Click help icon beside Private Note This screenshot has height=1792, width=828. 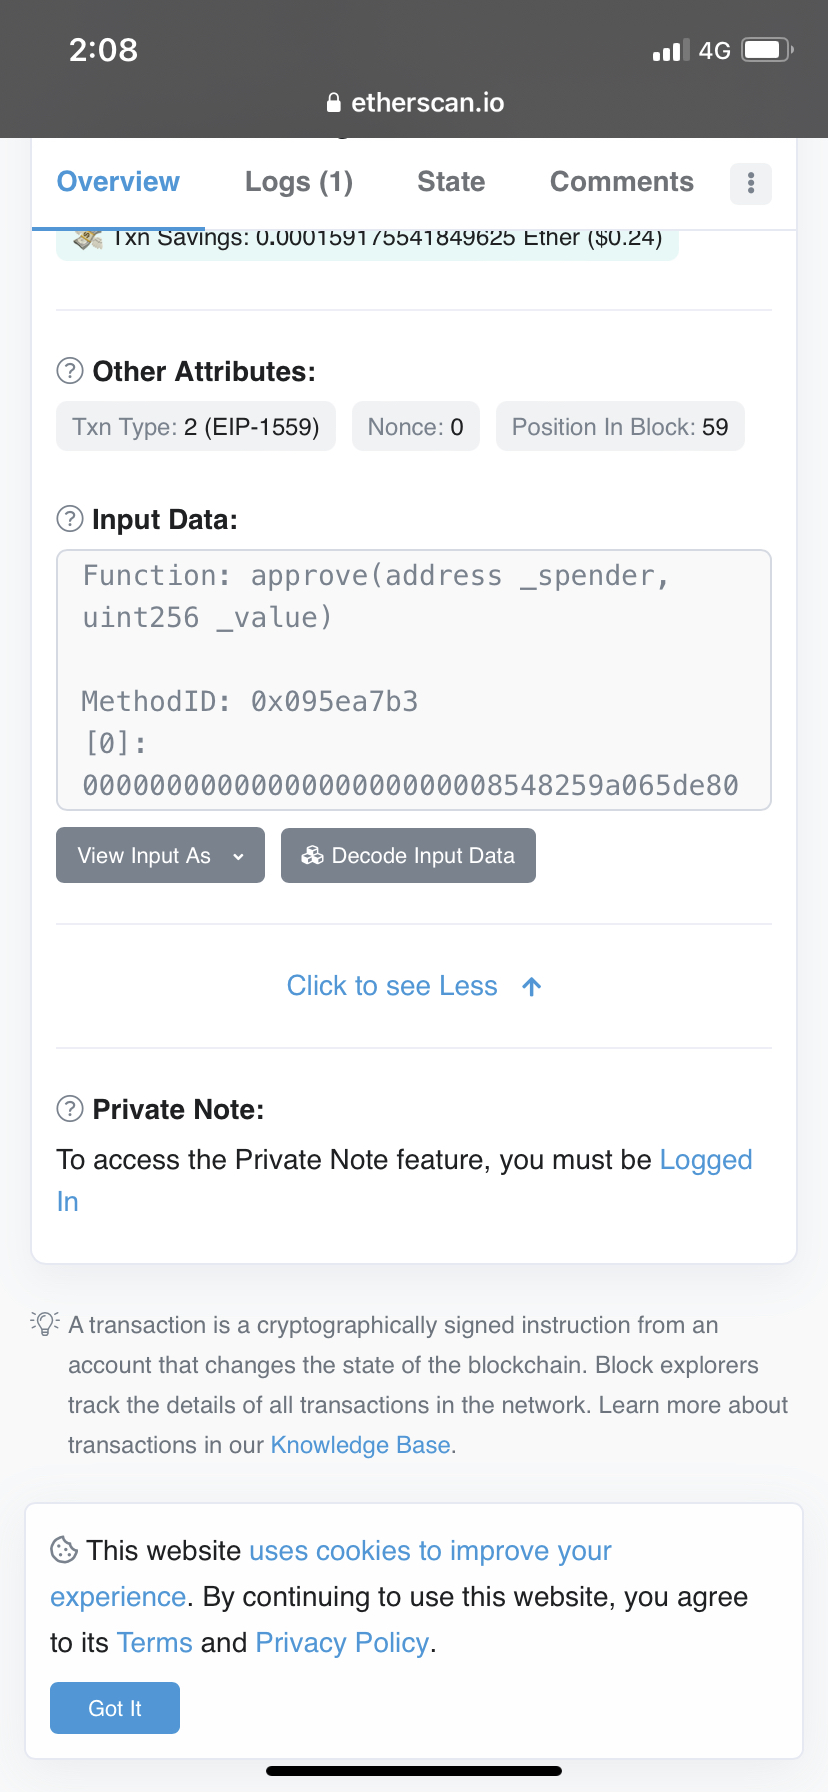tap(70, 1109)
